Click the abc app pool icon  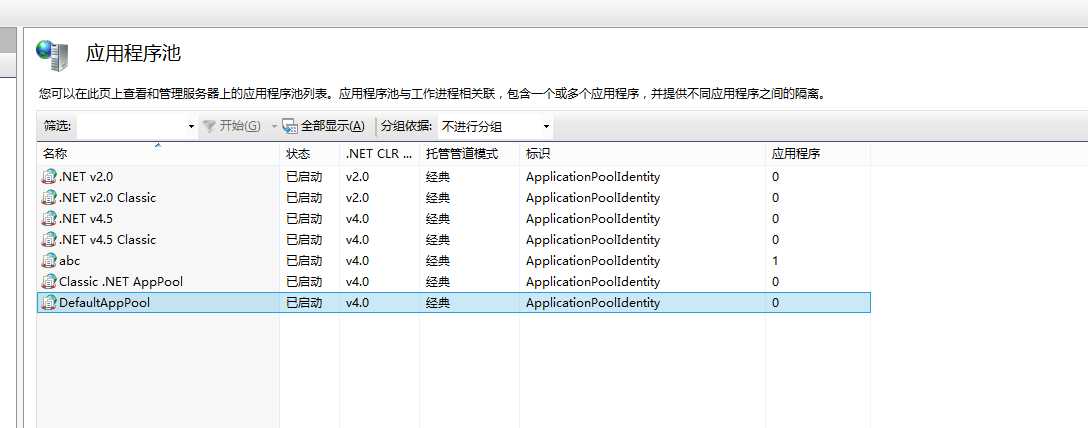[x=49, y=261]
